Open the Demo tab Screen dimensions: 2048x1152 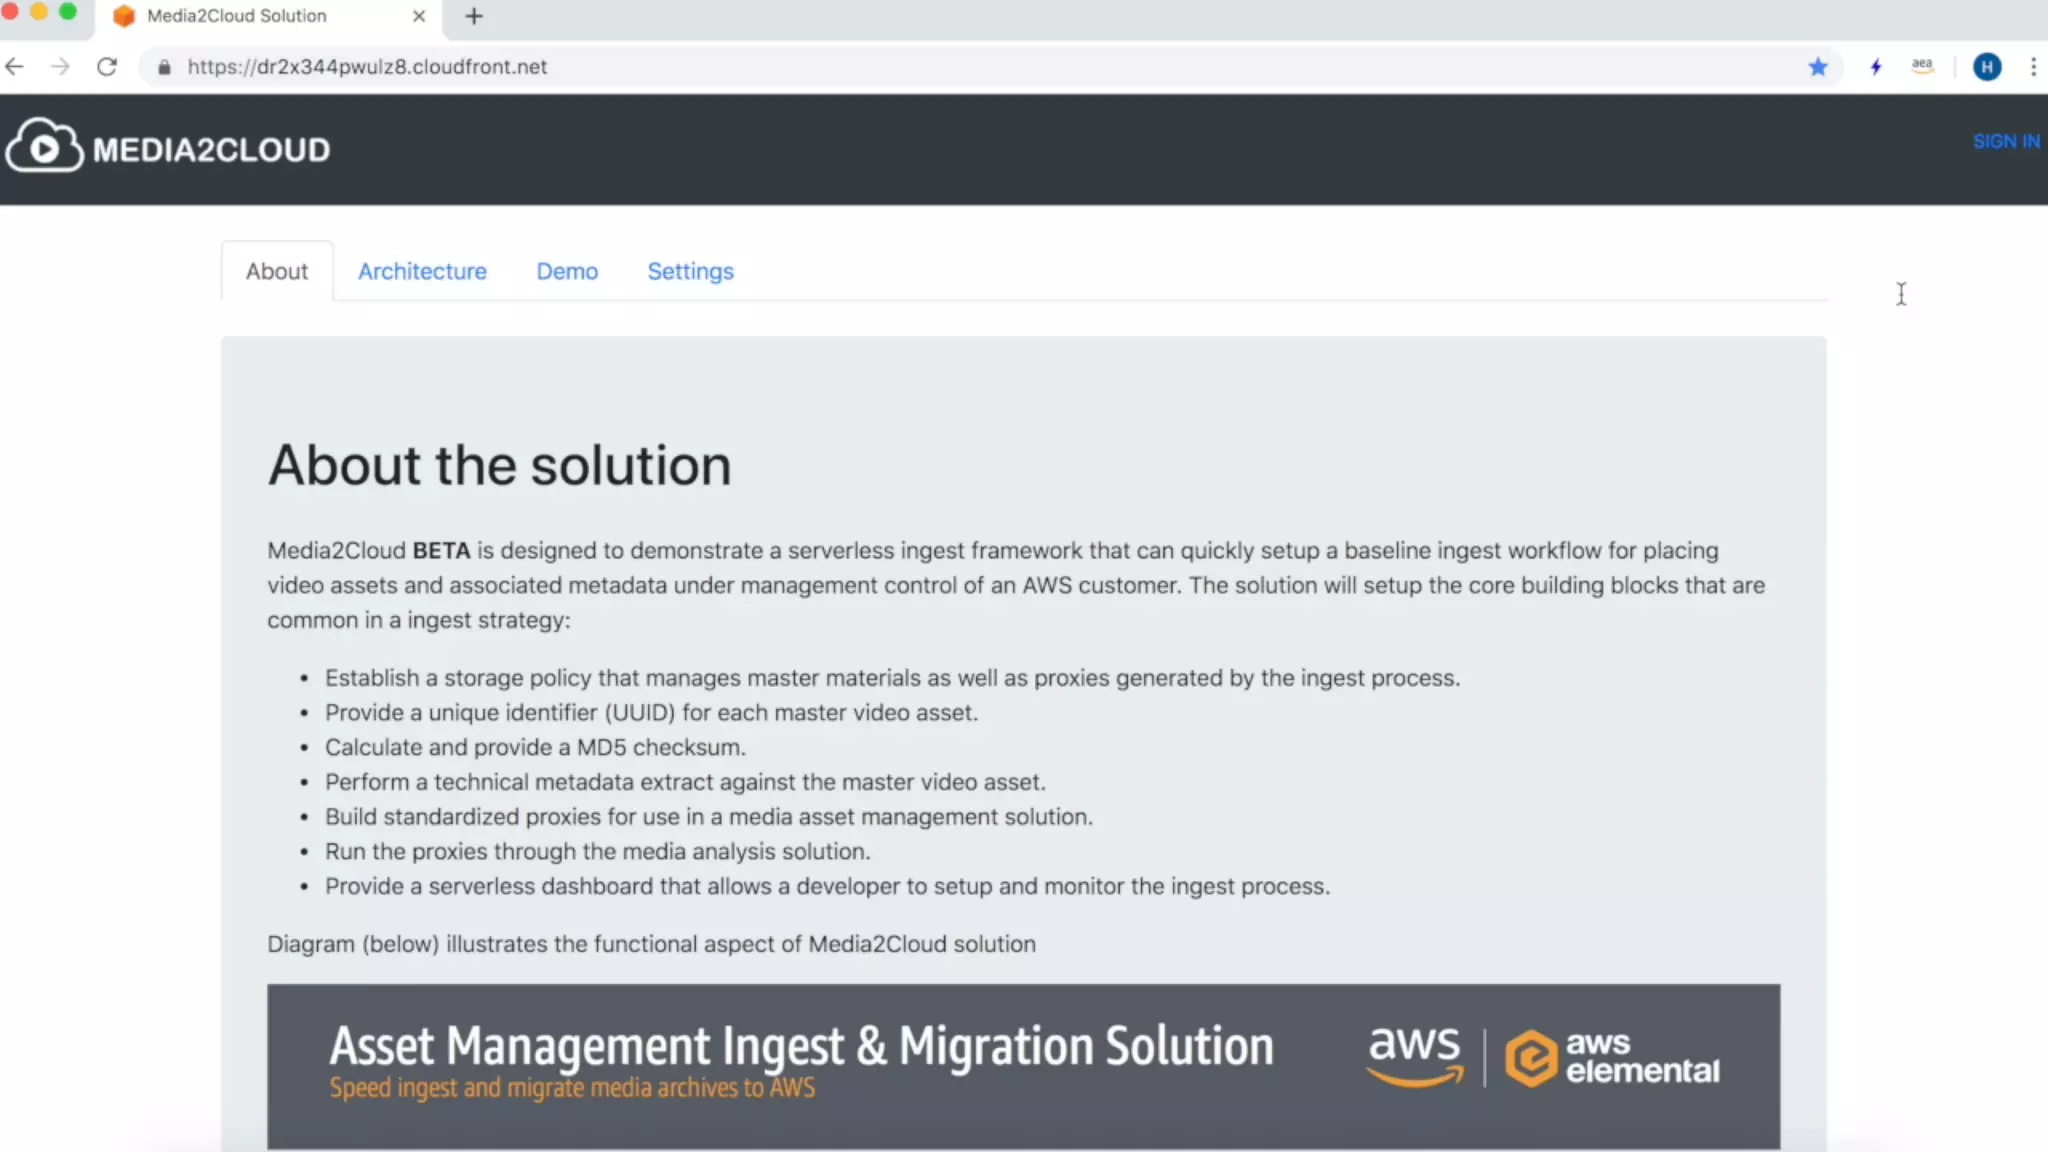tap(567, 271)
